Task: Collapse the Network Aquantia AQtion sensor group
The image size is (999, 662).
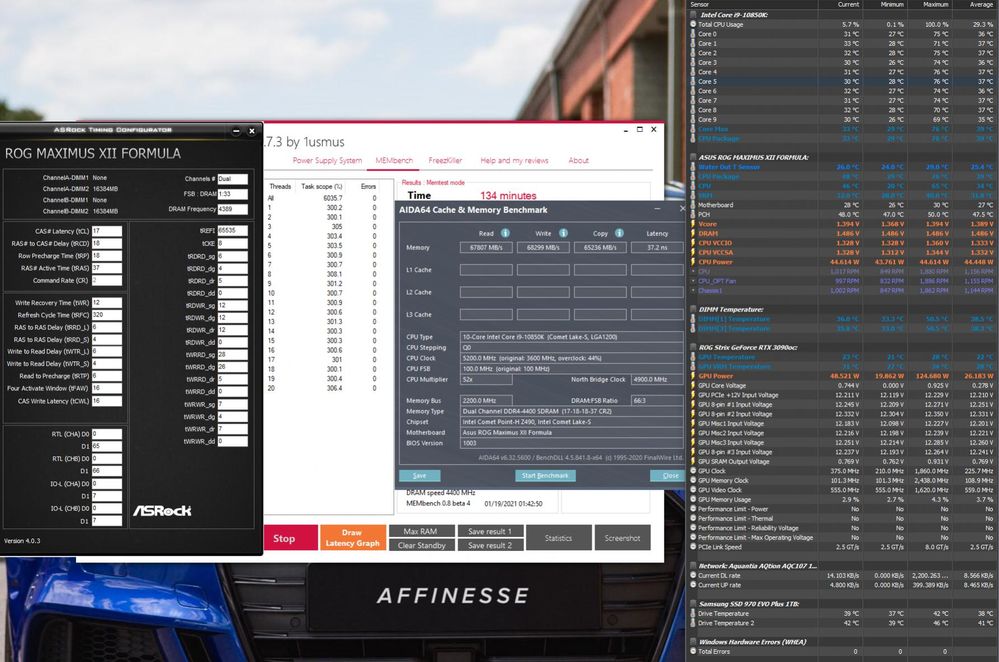Action: point(693,566)
